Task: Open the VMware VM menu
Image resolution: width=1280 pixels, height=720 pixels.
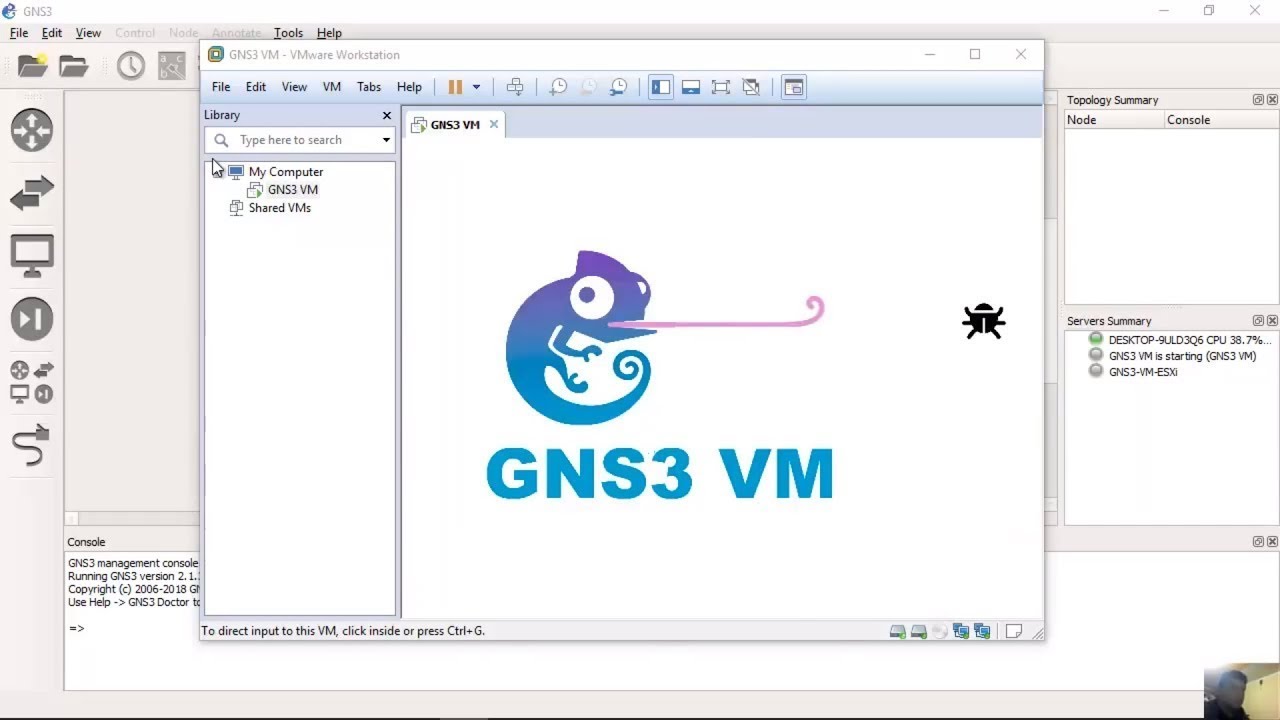Action: coord(332,87)
